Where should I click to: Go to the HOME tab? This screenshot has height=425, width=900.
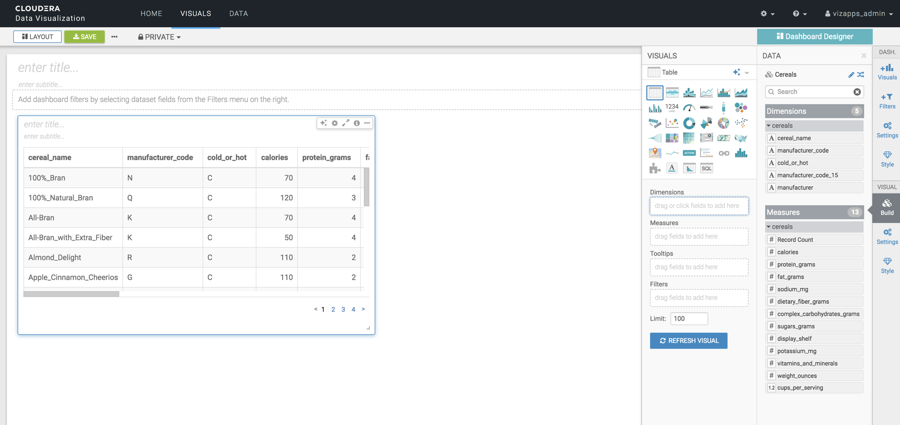151,14
